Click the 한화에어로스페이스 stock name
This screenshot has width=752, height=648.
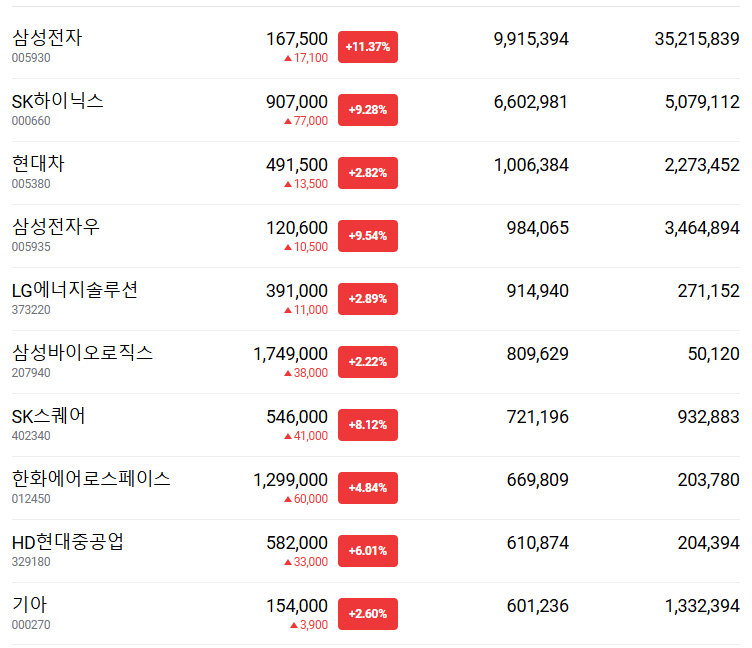click(91, 479)
